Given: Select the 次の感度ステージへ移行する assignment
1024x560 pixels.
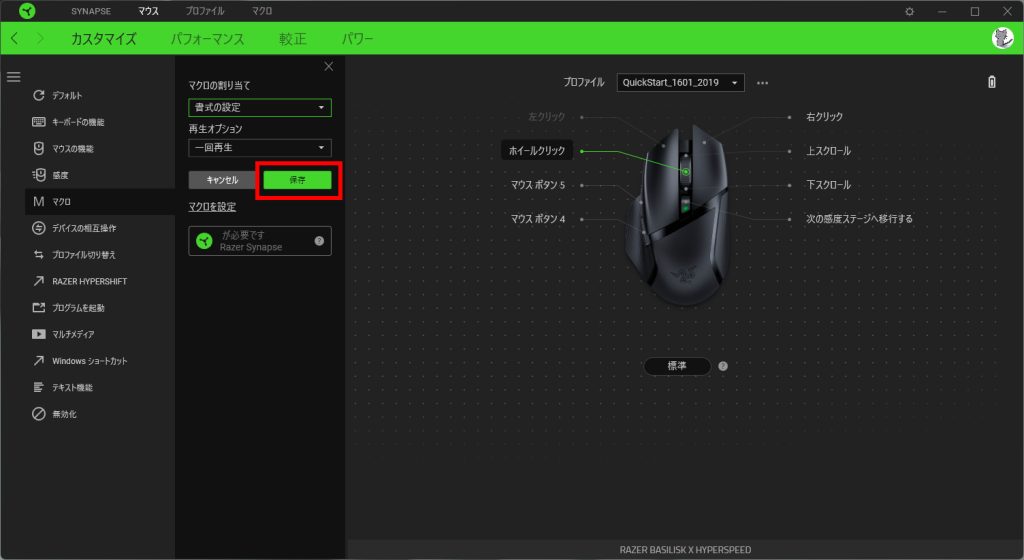Looking at the screenshot, I should click(859, 219).
